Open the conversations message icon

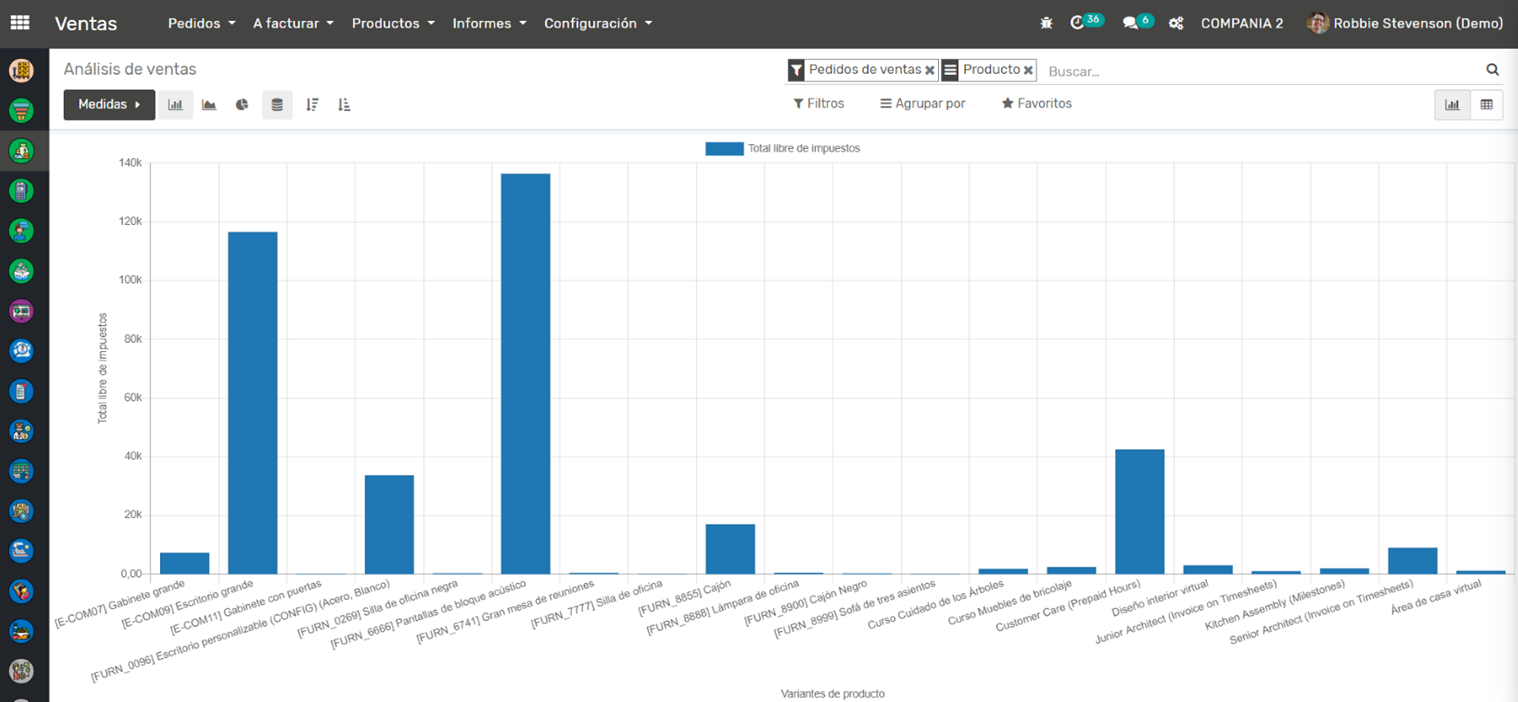pyautogui.click(x=1130, y=23)
